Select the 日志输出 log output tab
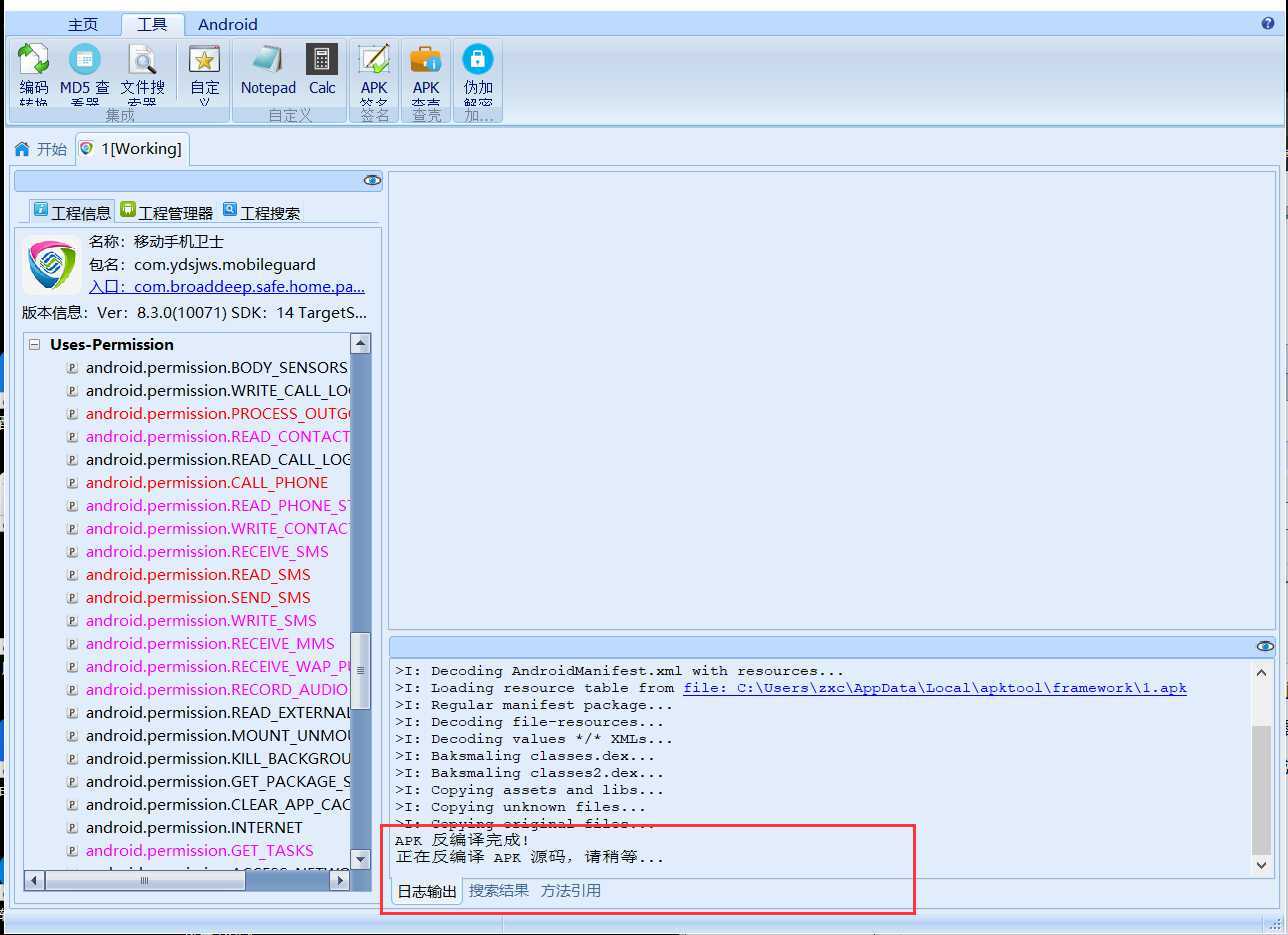The width and height of the screenshot is (1288, 935). click(x=427, y=891)
